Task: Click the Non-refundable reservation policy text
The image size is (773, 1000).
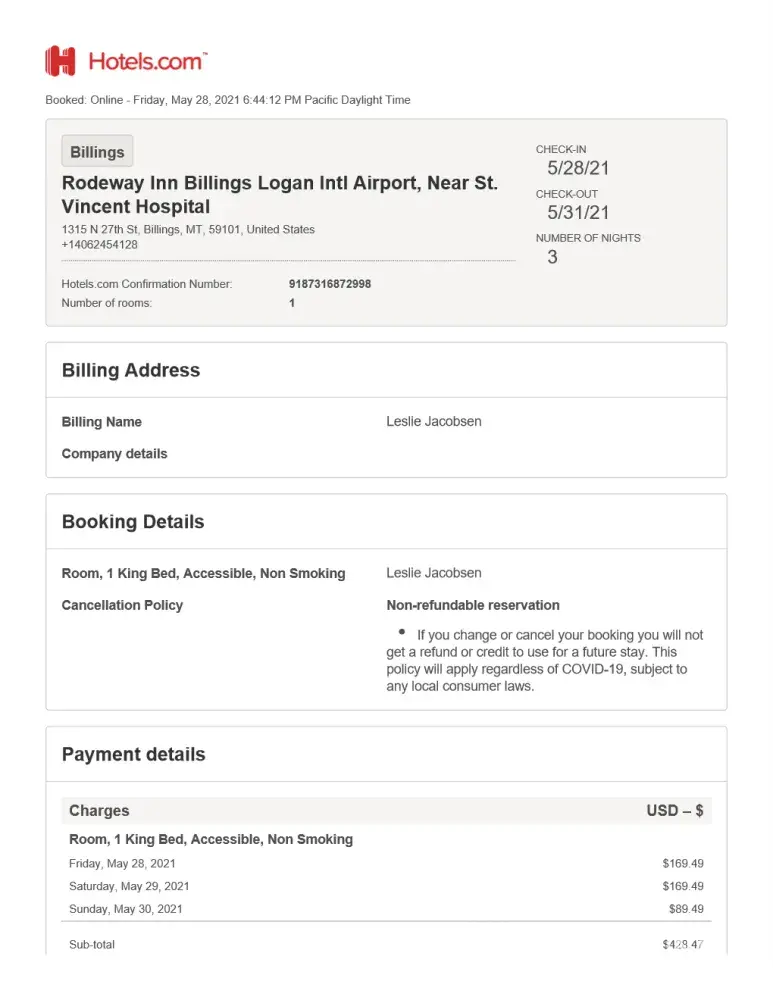Action: pos(473,605)
